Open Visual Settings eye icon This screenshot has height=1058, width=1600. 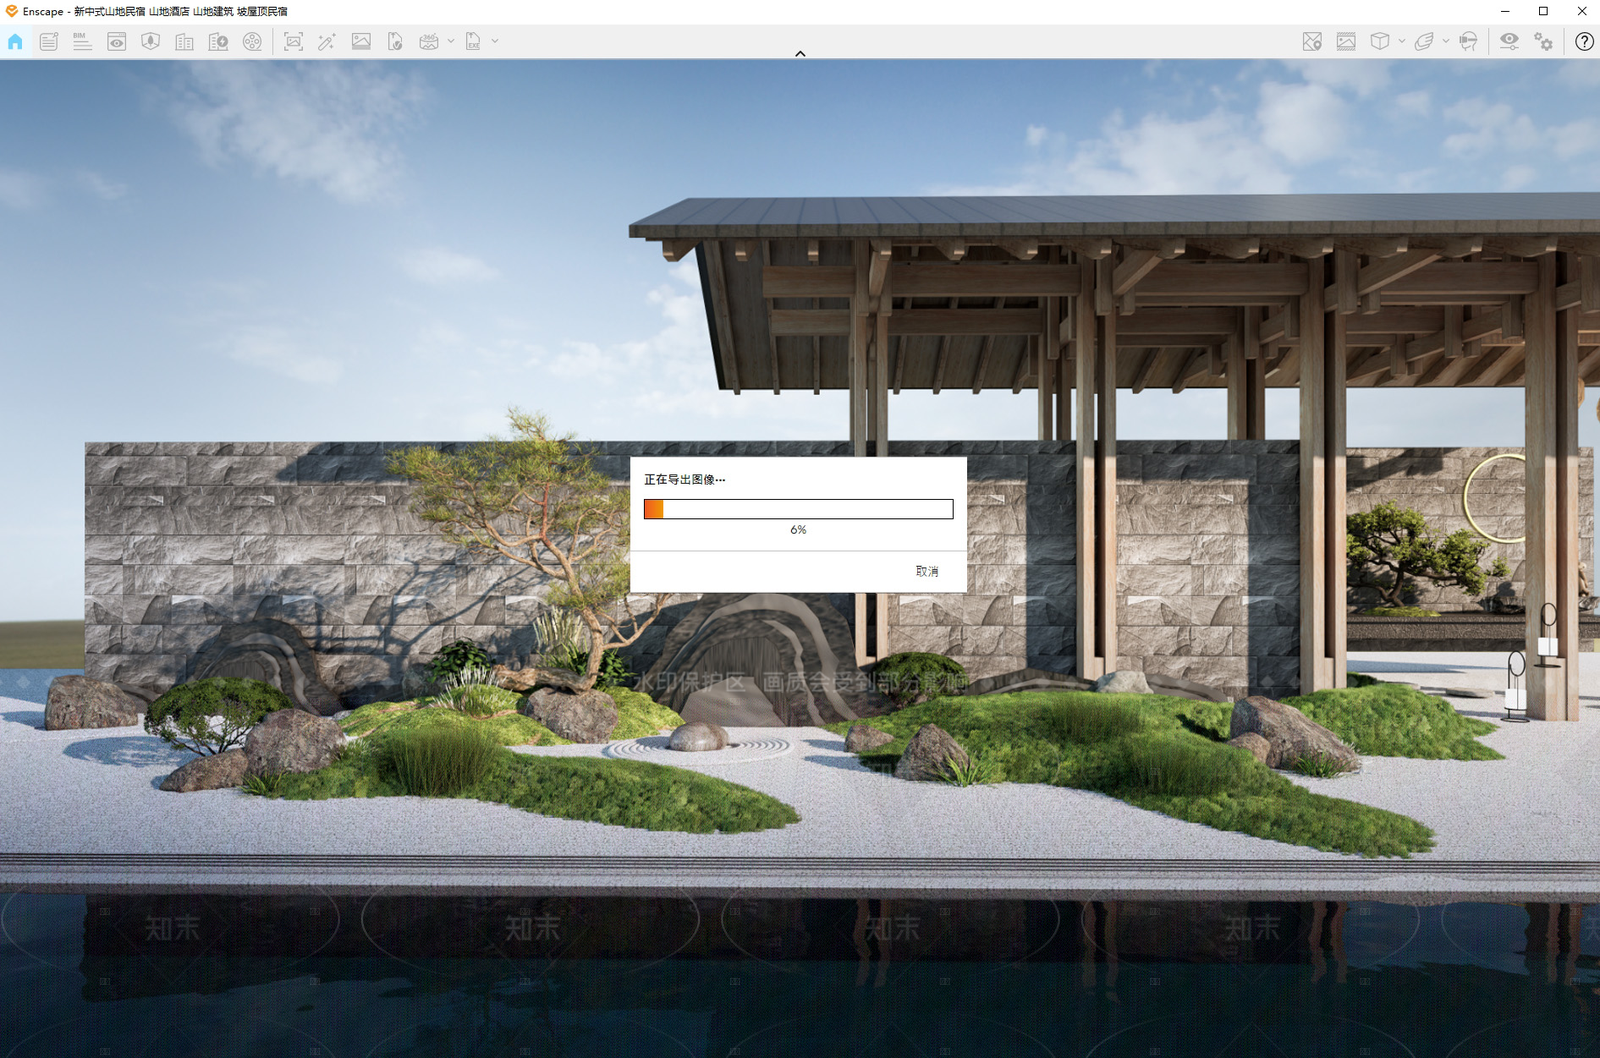tap(1509, 42)
